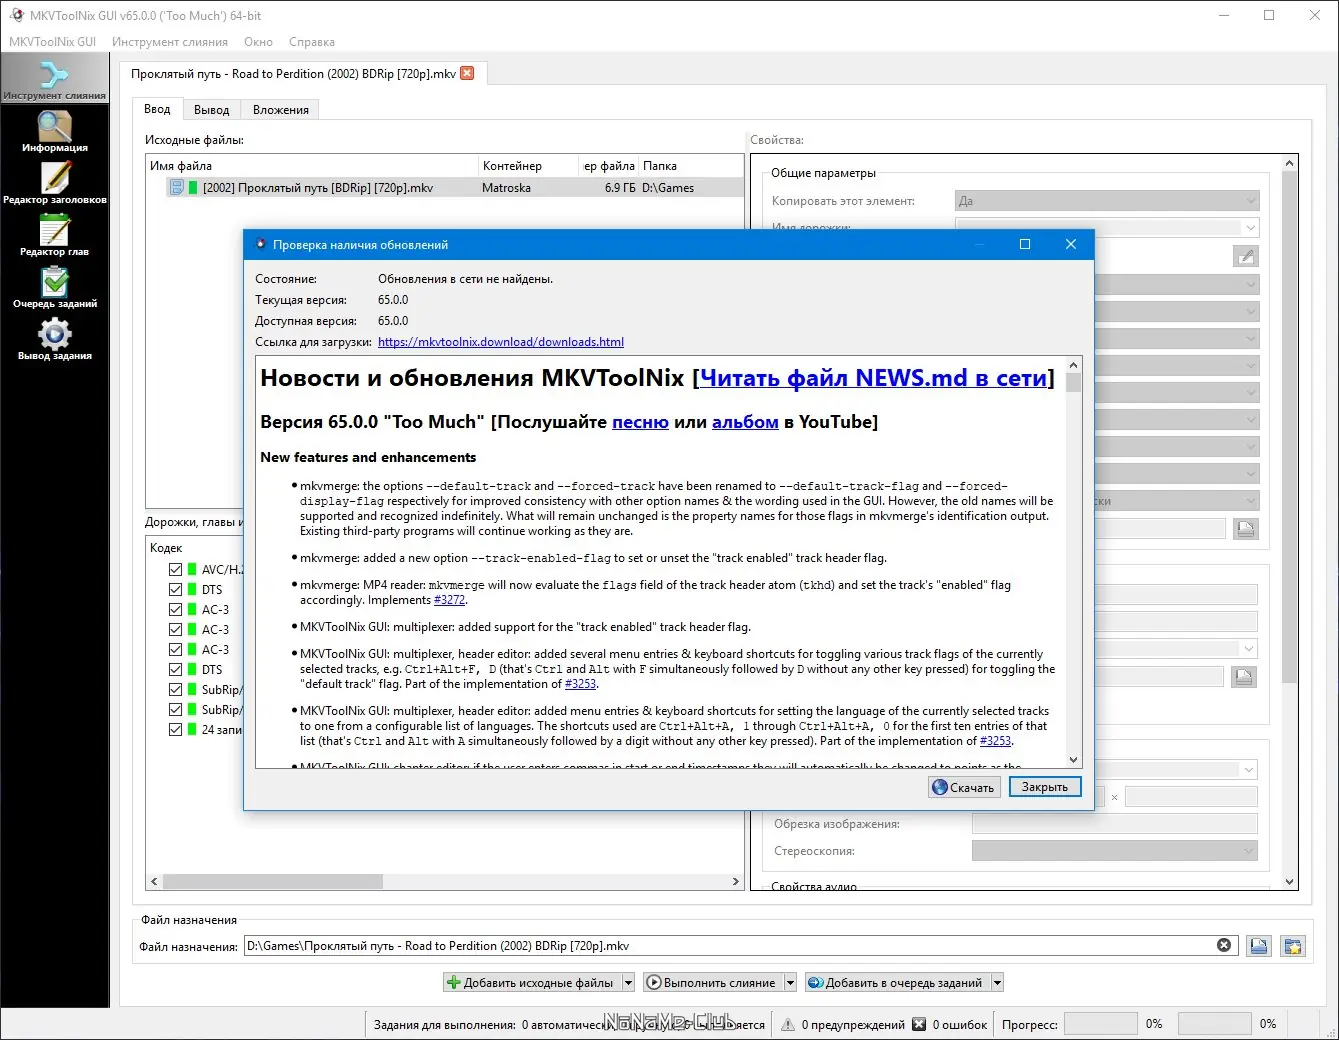Screen dimensions: 1339x1040
Task: Click the errors icon in status bar
Action: [919, 1024]
